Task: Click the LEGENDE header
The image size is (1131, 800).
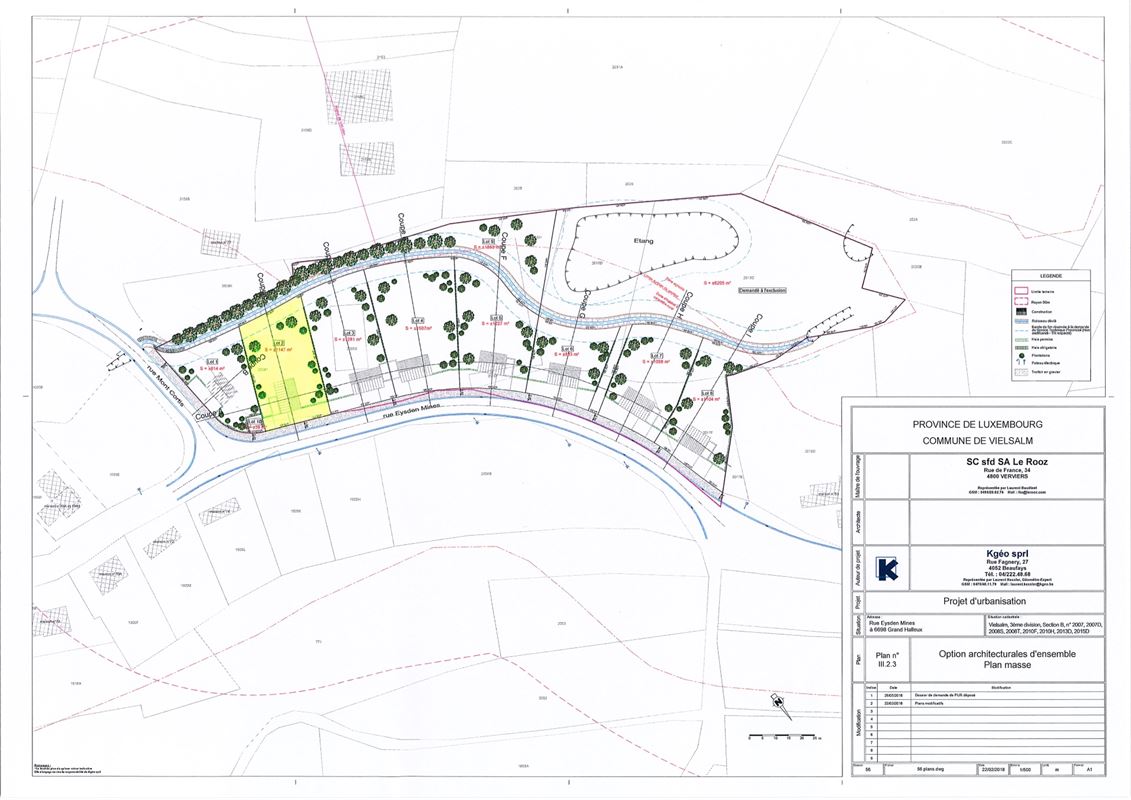Action: (x=1049, y=275)
